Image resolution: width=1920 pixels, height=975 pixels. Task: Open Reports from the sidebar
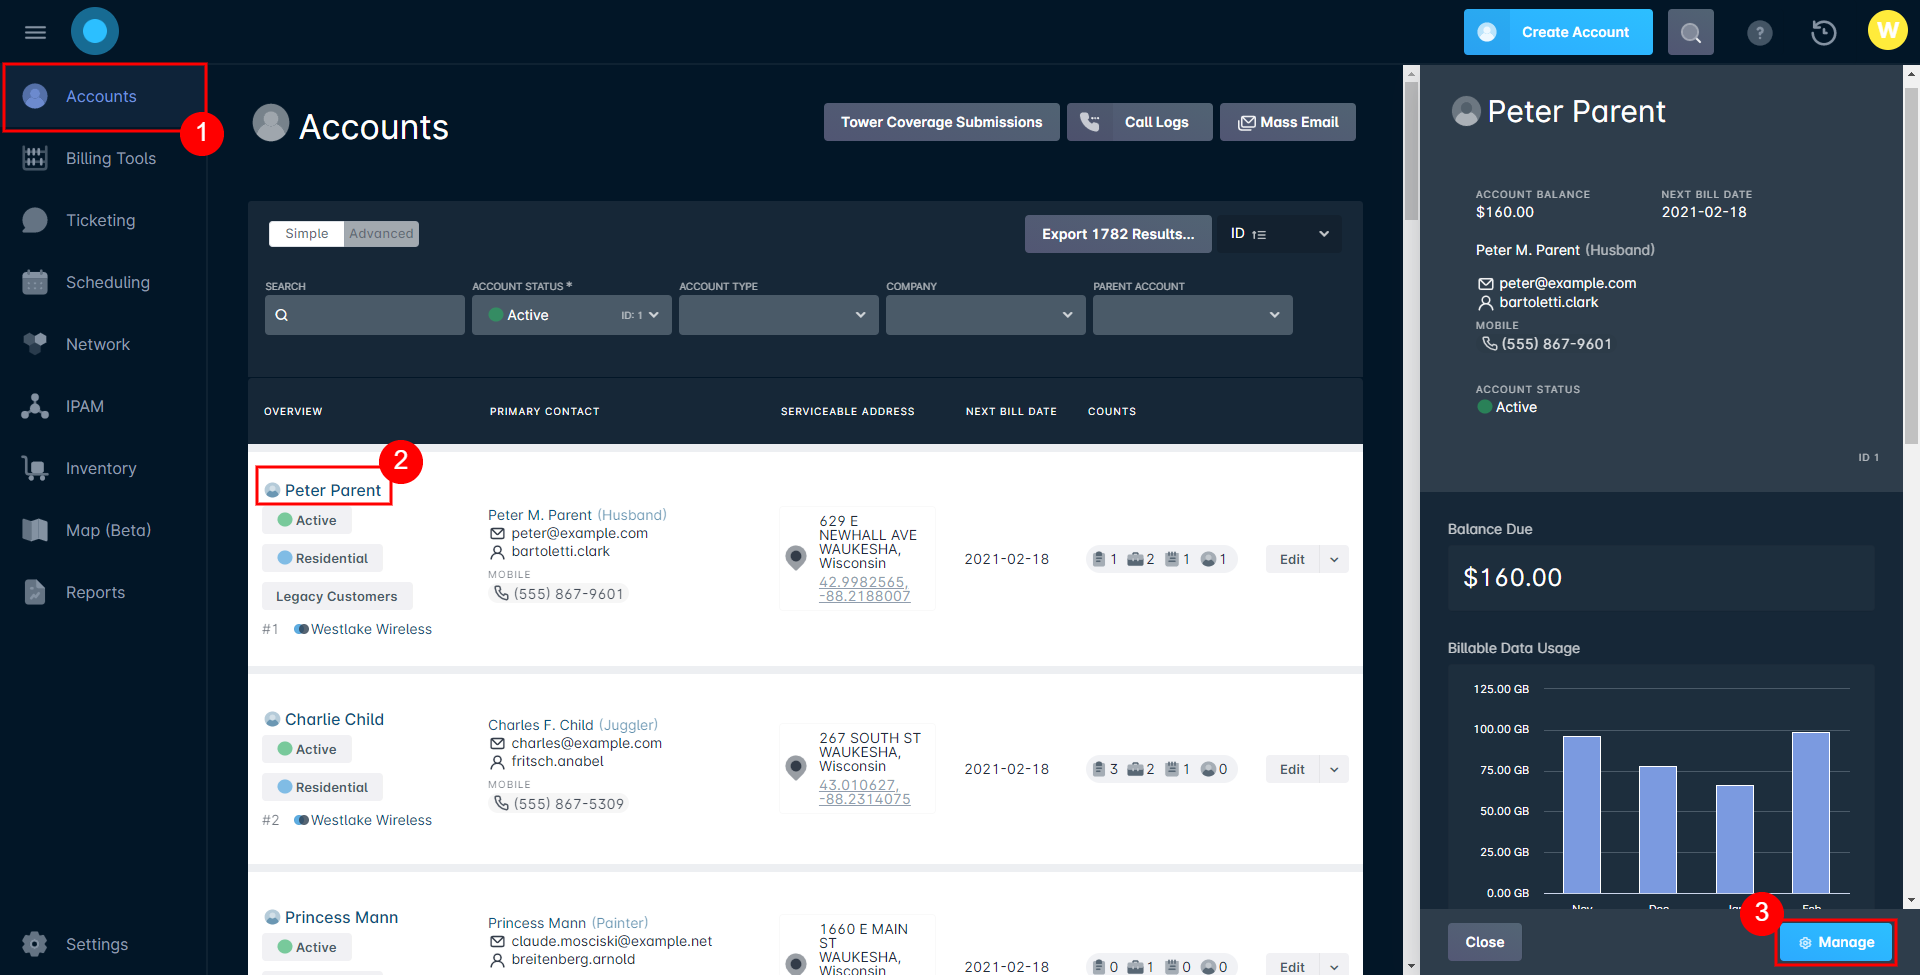point(95,592)
